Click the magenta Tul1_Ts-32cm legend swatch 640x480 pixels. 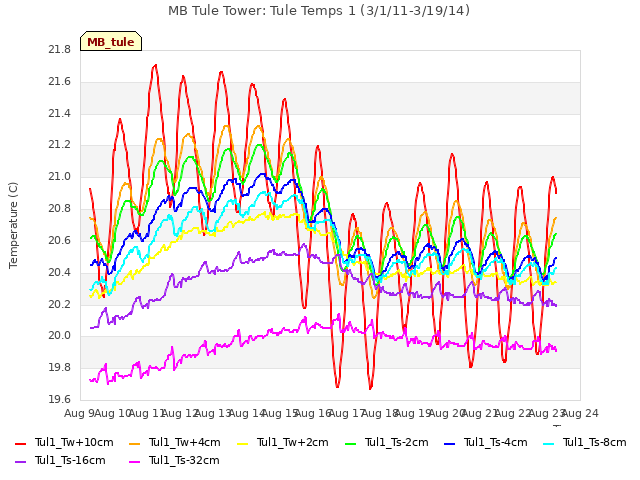click(x=134, y=461)
